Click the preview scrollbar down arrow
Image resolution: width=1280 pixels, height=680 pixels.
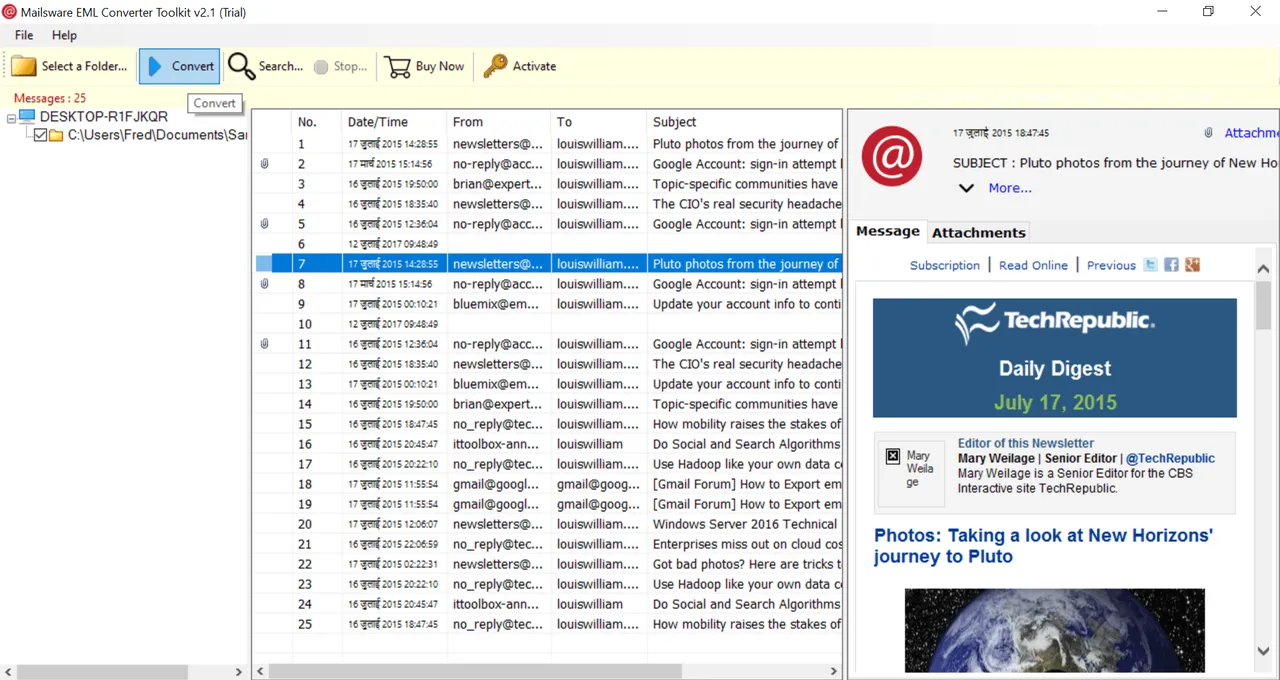1263,651
